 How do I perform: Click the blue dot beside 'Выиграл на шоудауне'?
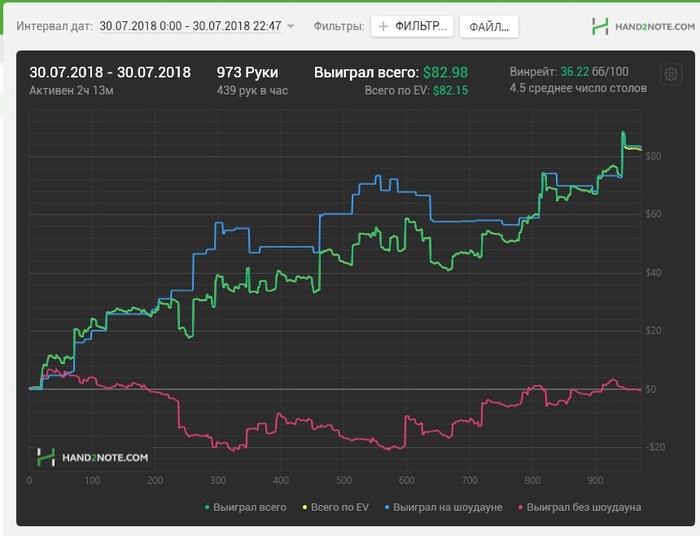[x=387, y=507]
